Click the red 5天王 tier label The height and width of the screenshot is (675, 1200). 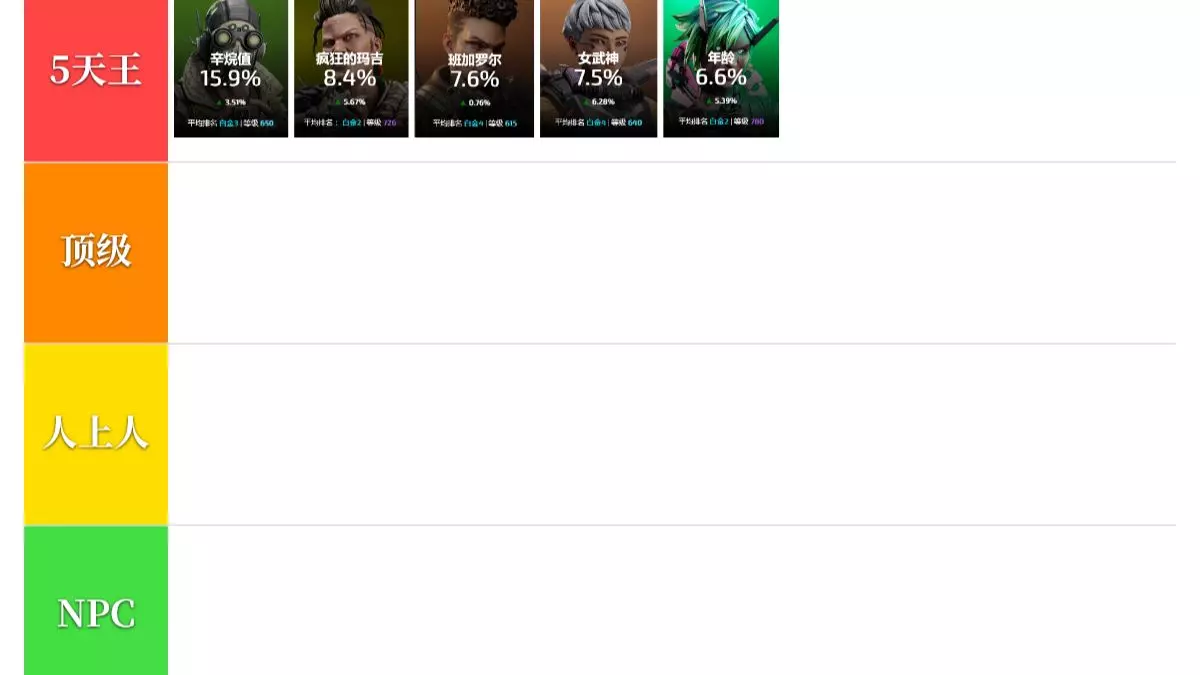coord(96,80)
